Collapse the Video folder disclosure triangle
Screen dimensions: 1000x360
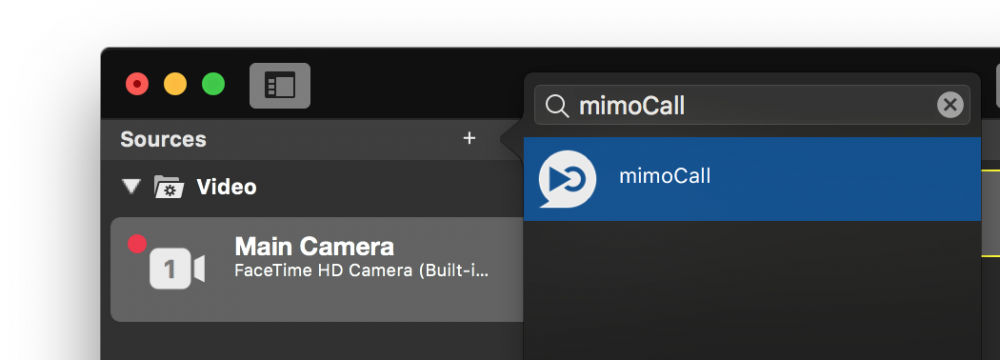(x=131, y=186)
